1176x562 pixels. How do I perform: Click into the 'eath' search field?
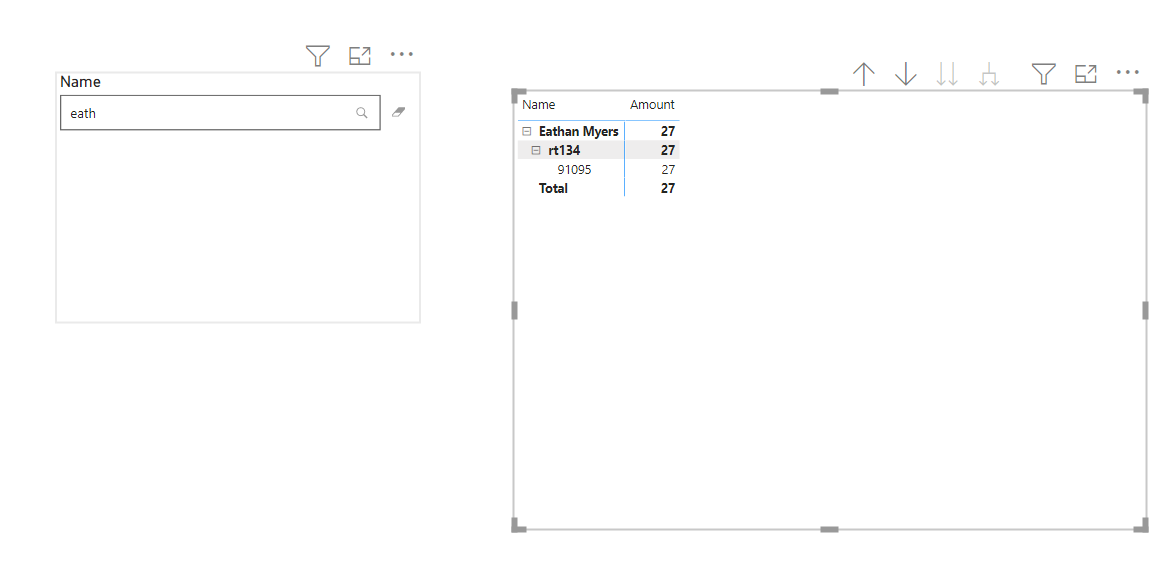click(220, 113)
